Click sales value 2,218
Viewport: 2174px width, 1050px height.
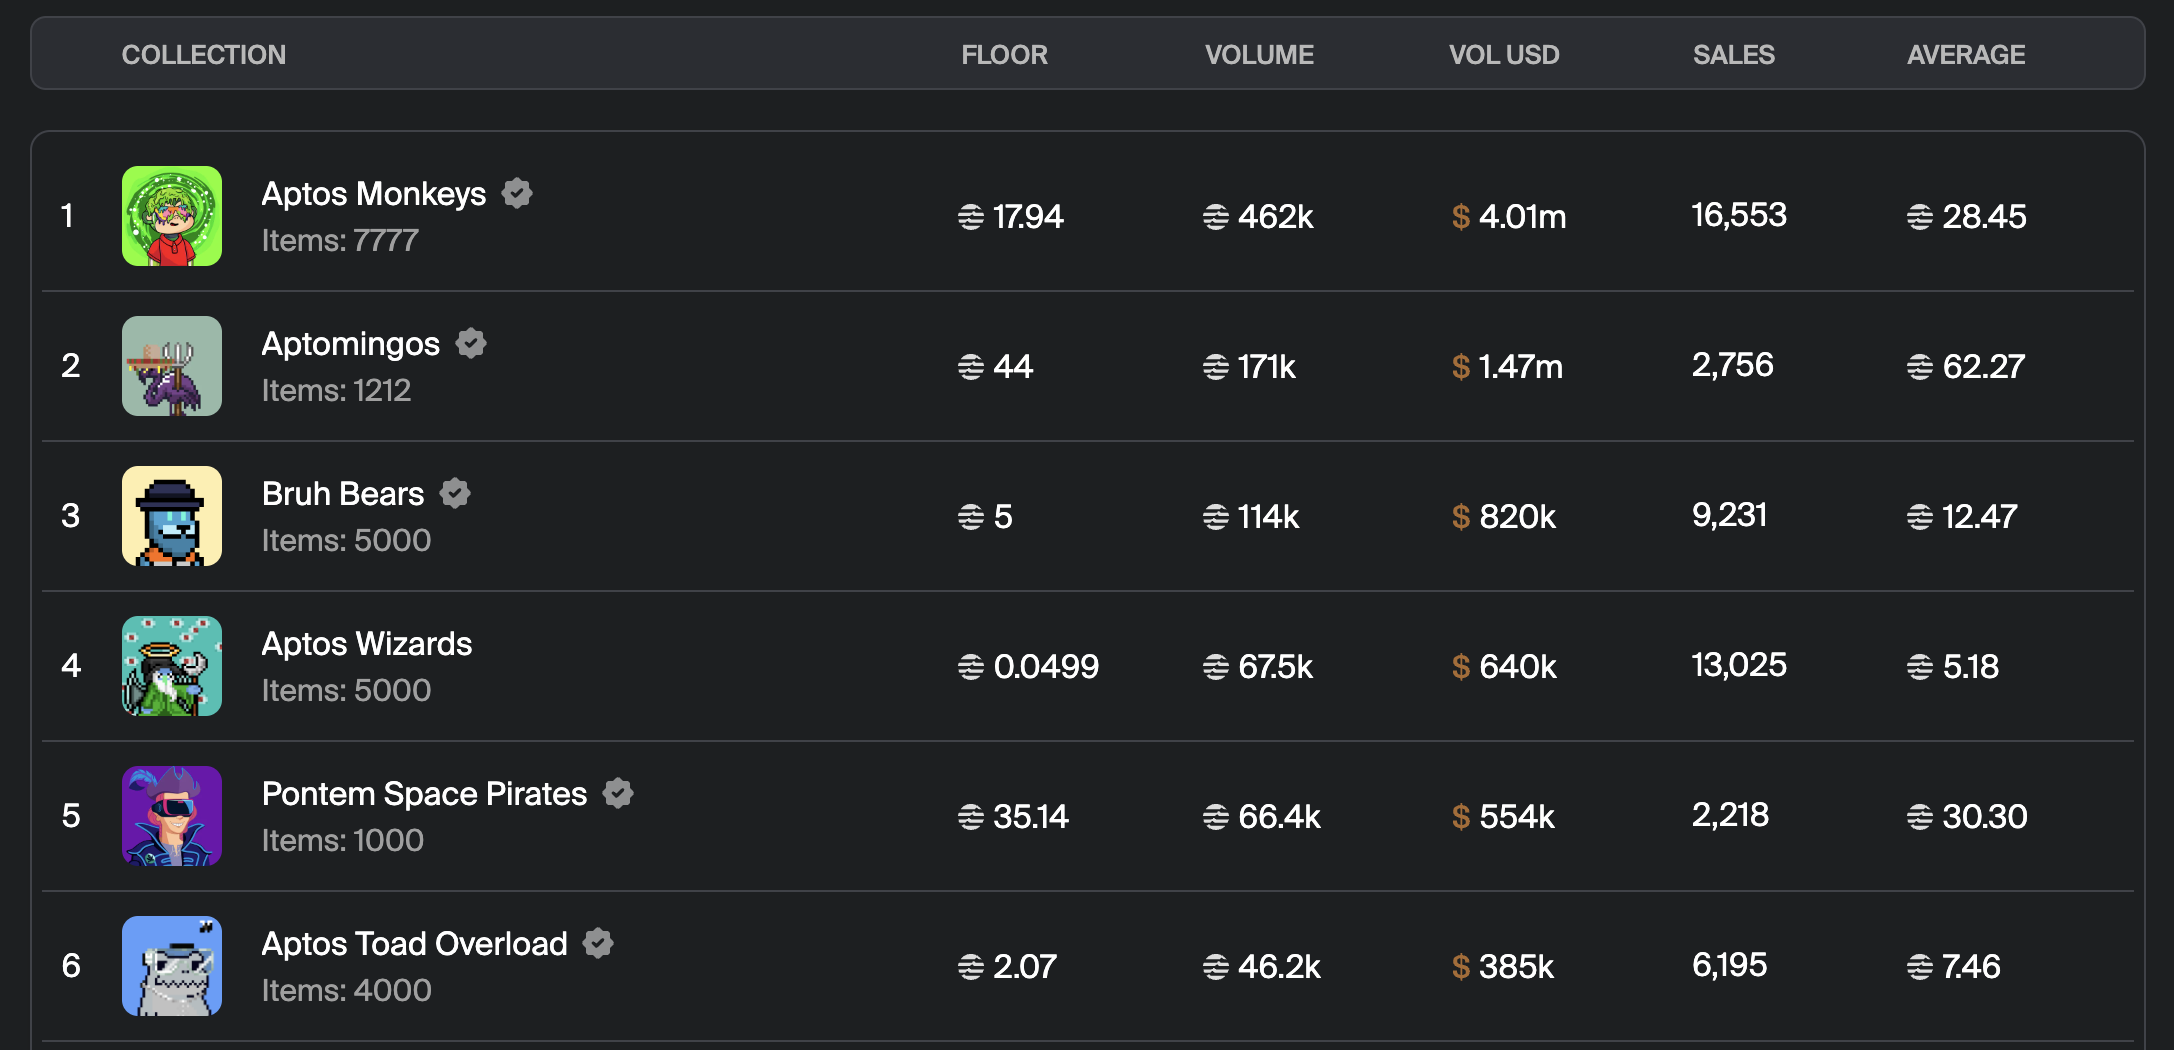pyautogui.click(x=1731, y=816)
